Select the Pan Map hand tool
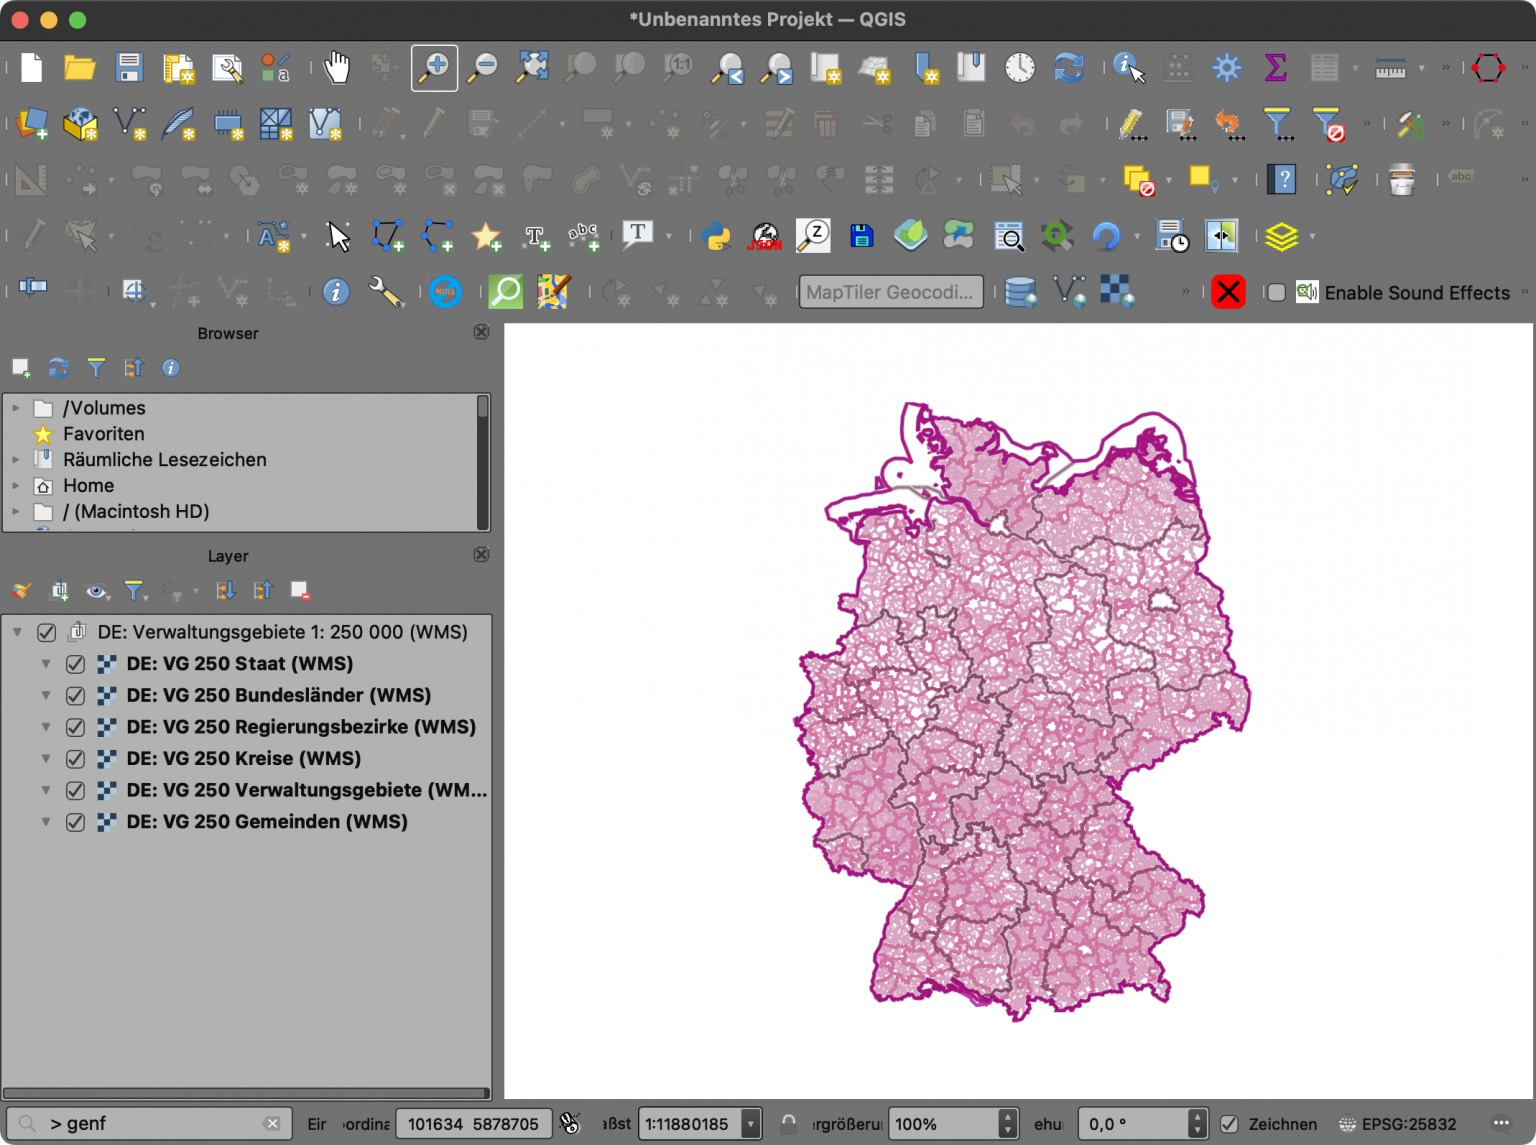 tap(337, 67)
